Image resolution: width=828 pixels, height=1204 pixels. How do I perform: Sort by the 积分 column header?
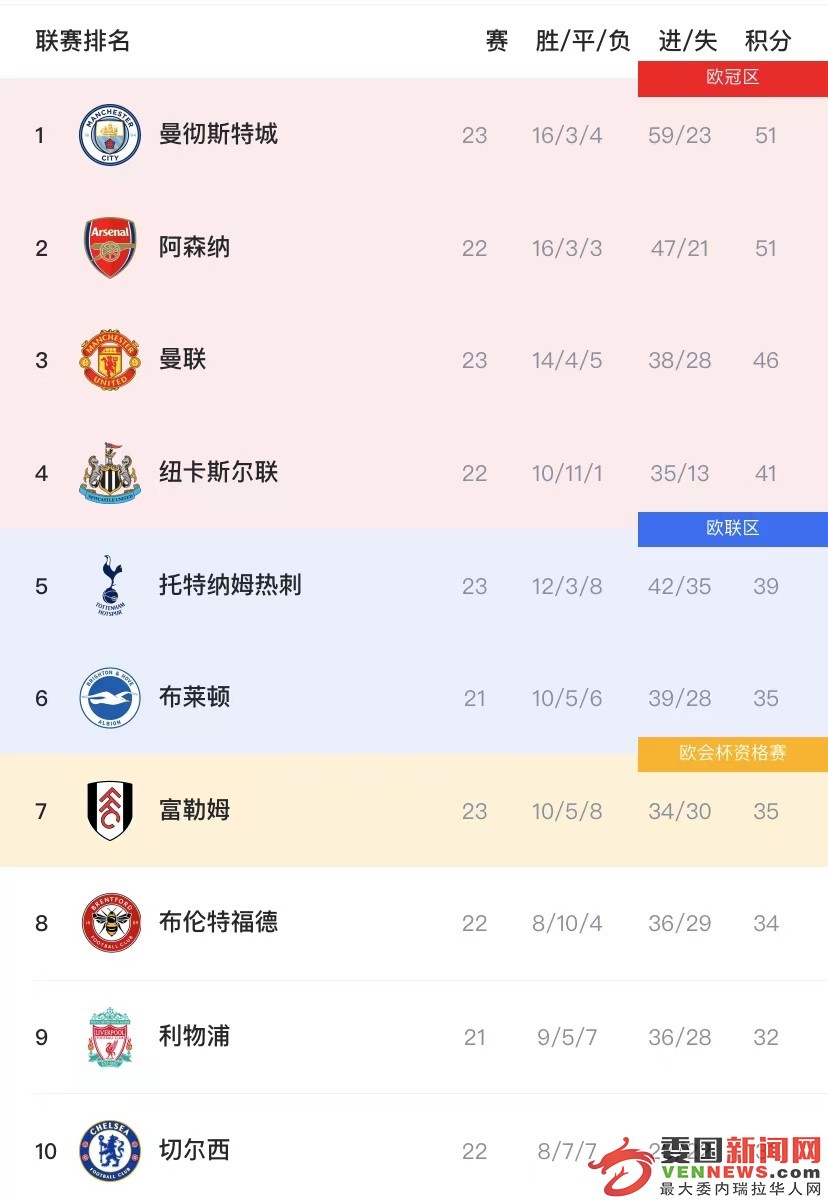768,41
